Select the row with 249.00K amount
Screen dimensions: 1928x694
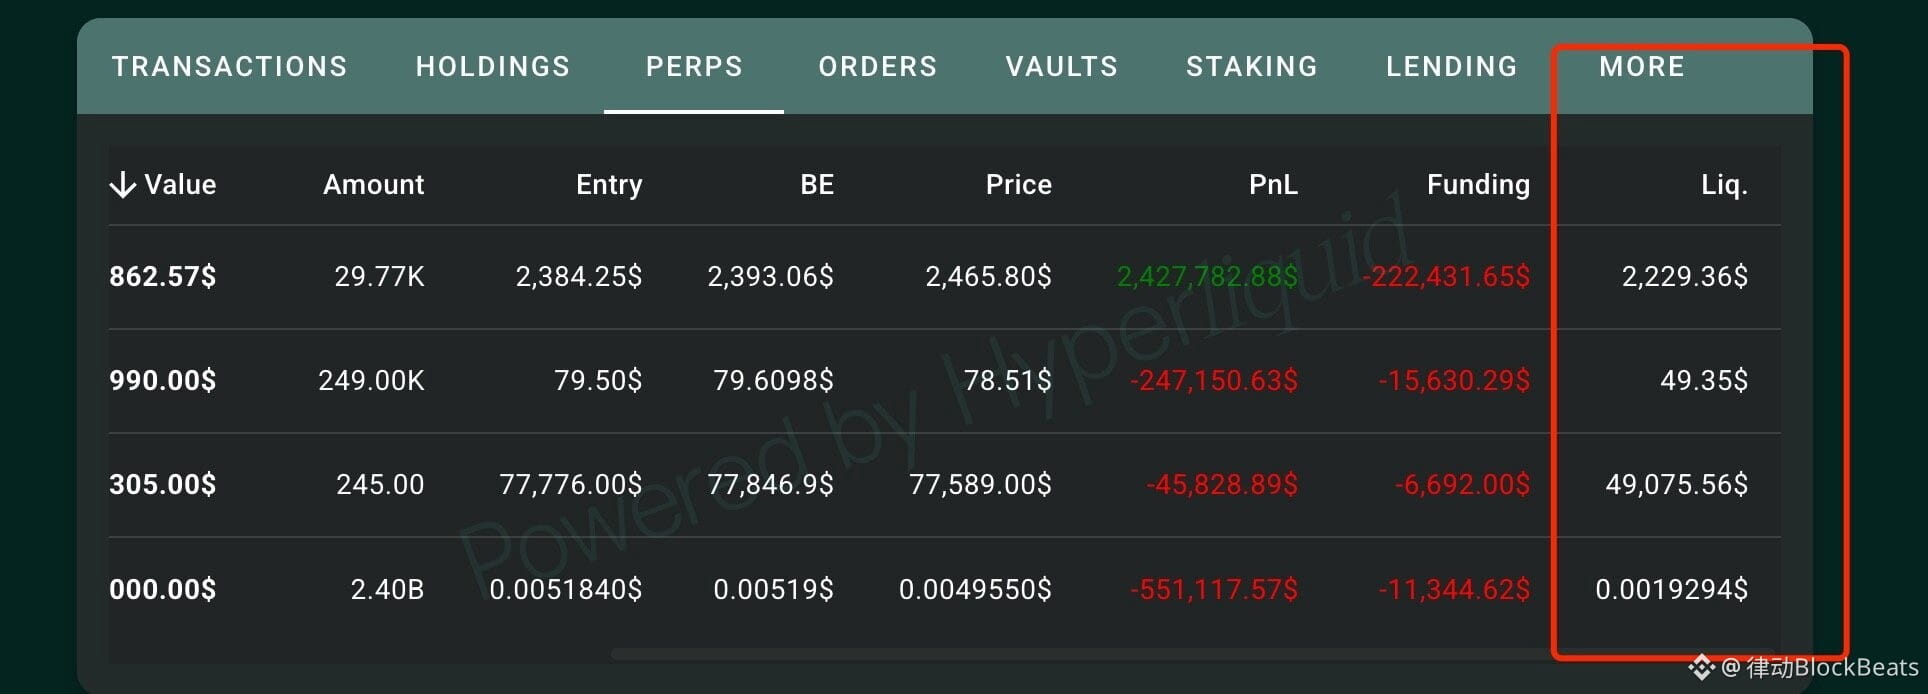944,381
